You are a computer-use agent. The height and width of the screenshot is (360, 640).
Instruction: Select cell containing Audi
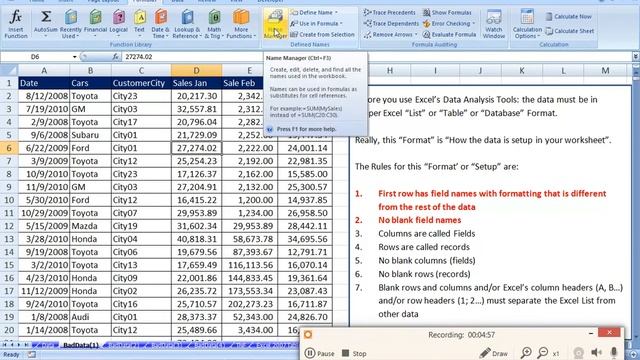tap(90, 317)
